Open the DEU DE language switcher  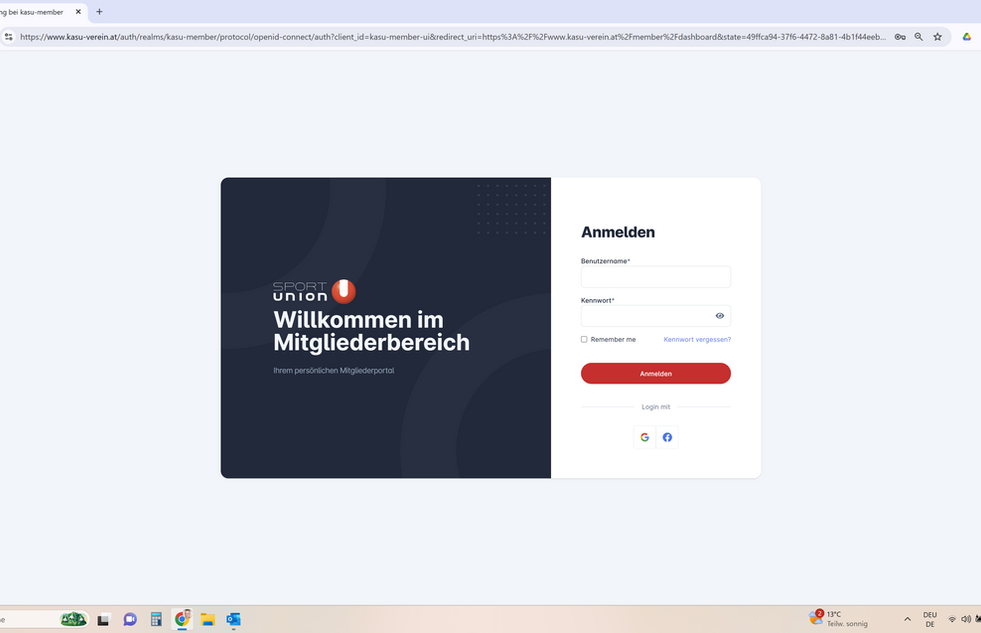coord(930,619)
